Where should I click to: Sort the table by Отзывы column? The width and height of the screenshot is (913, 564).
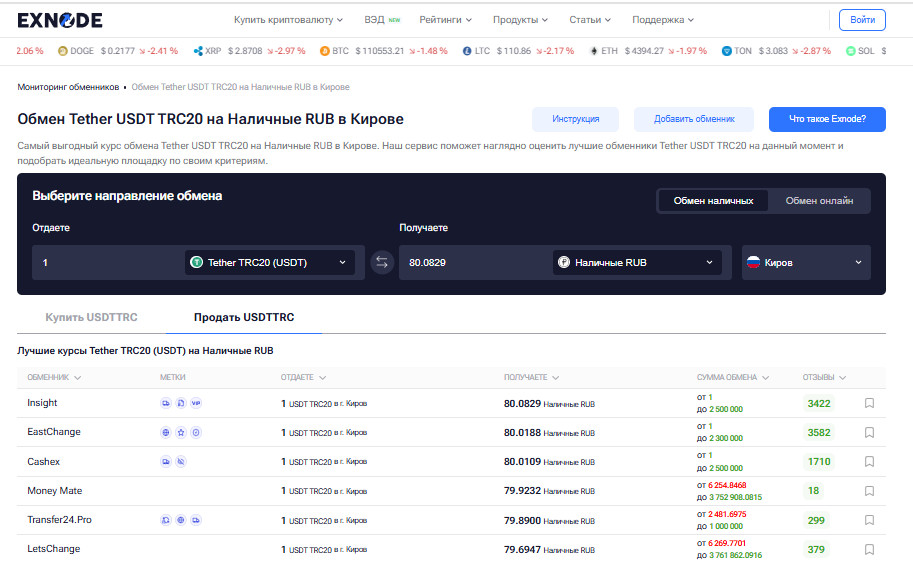coord(824,378)
